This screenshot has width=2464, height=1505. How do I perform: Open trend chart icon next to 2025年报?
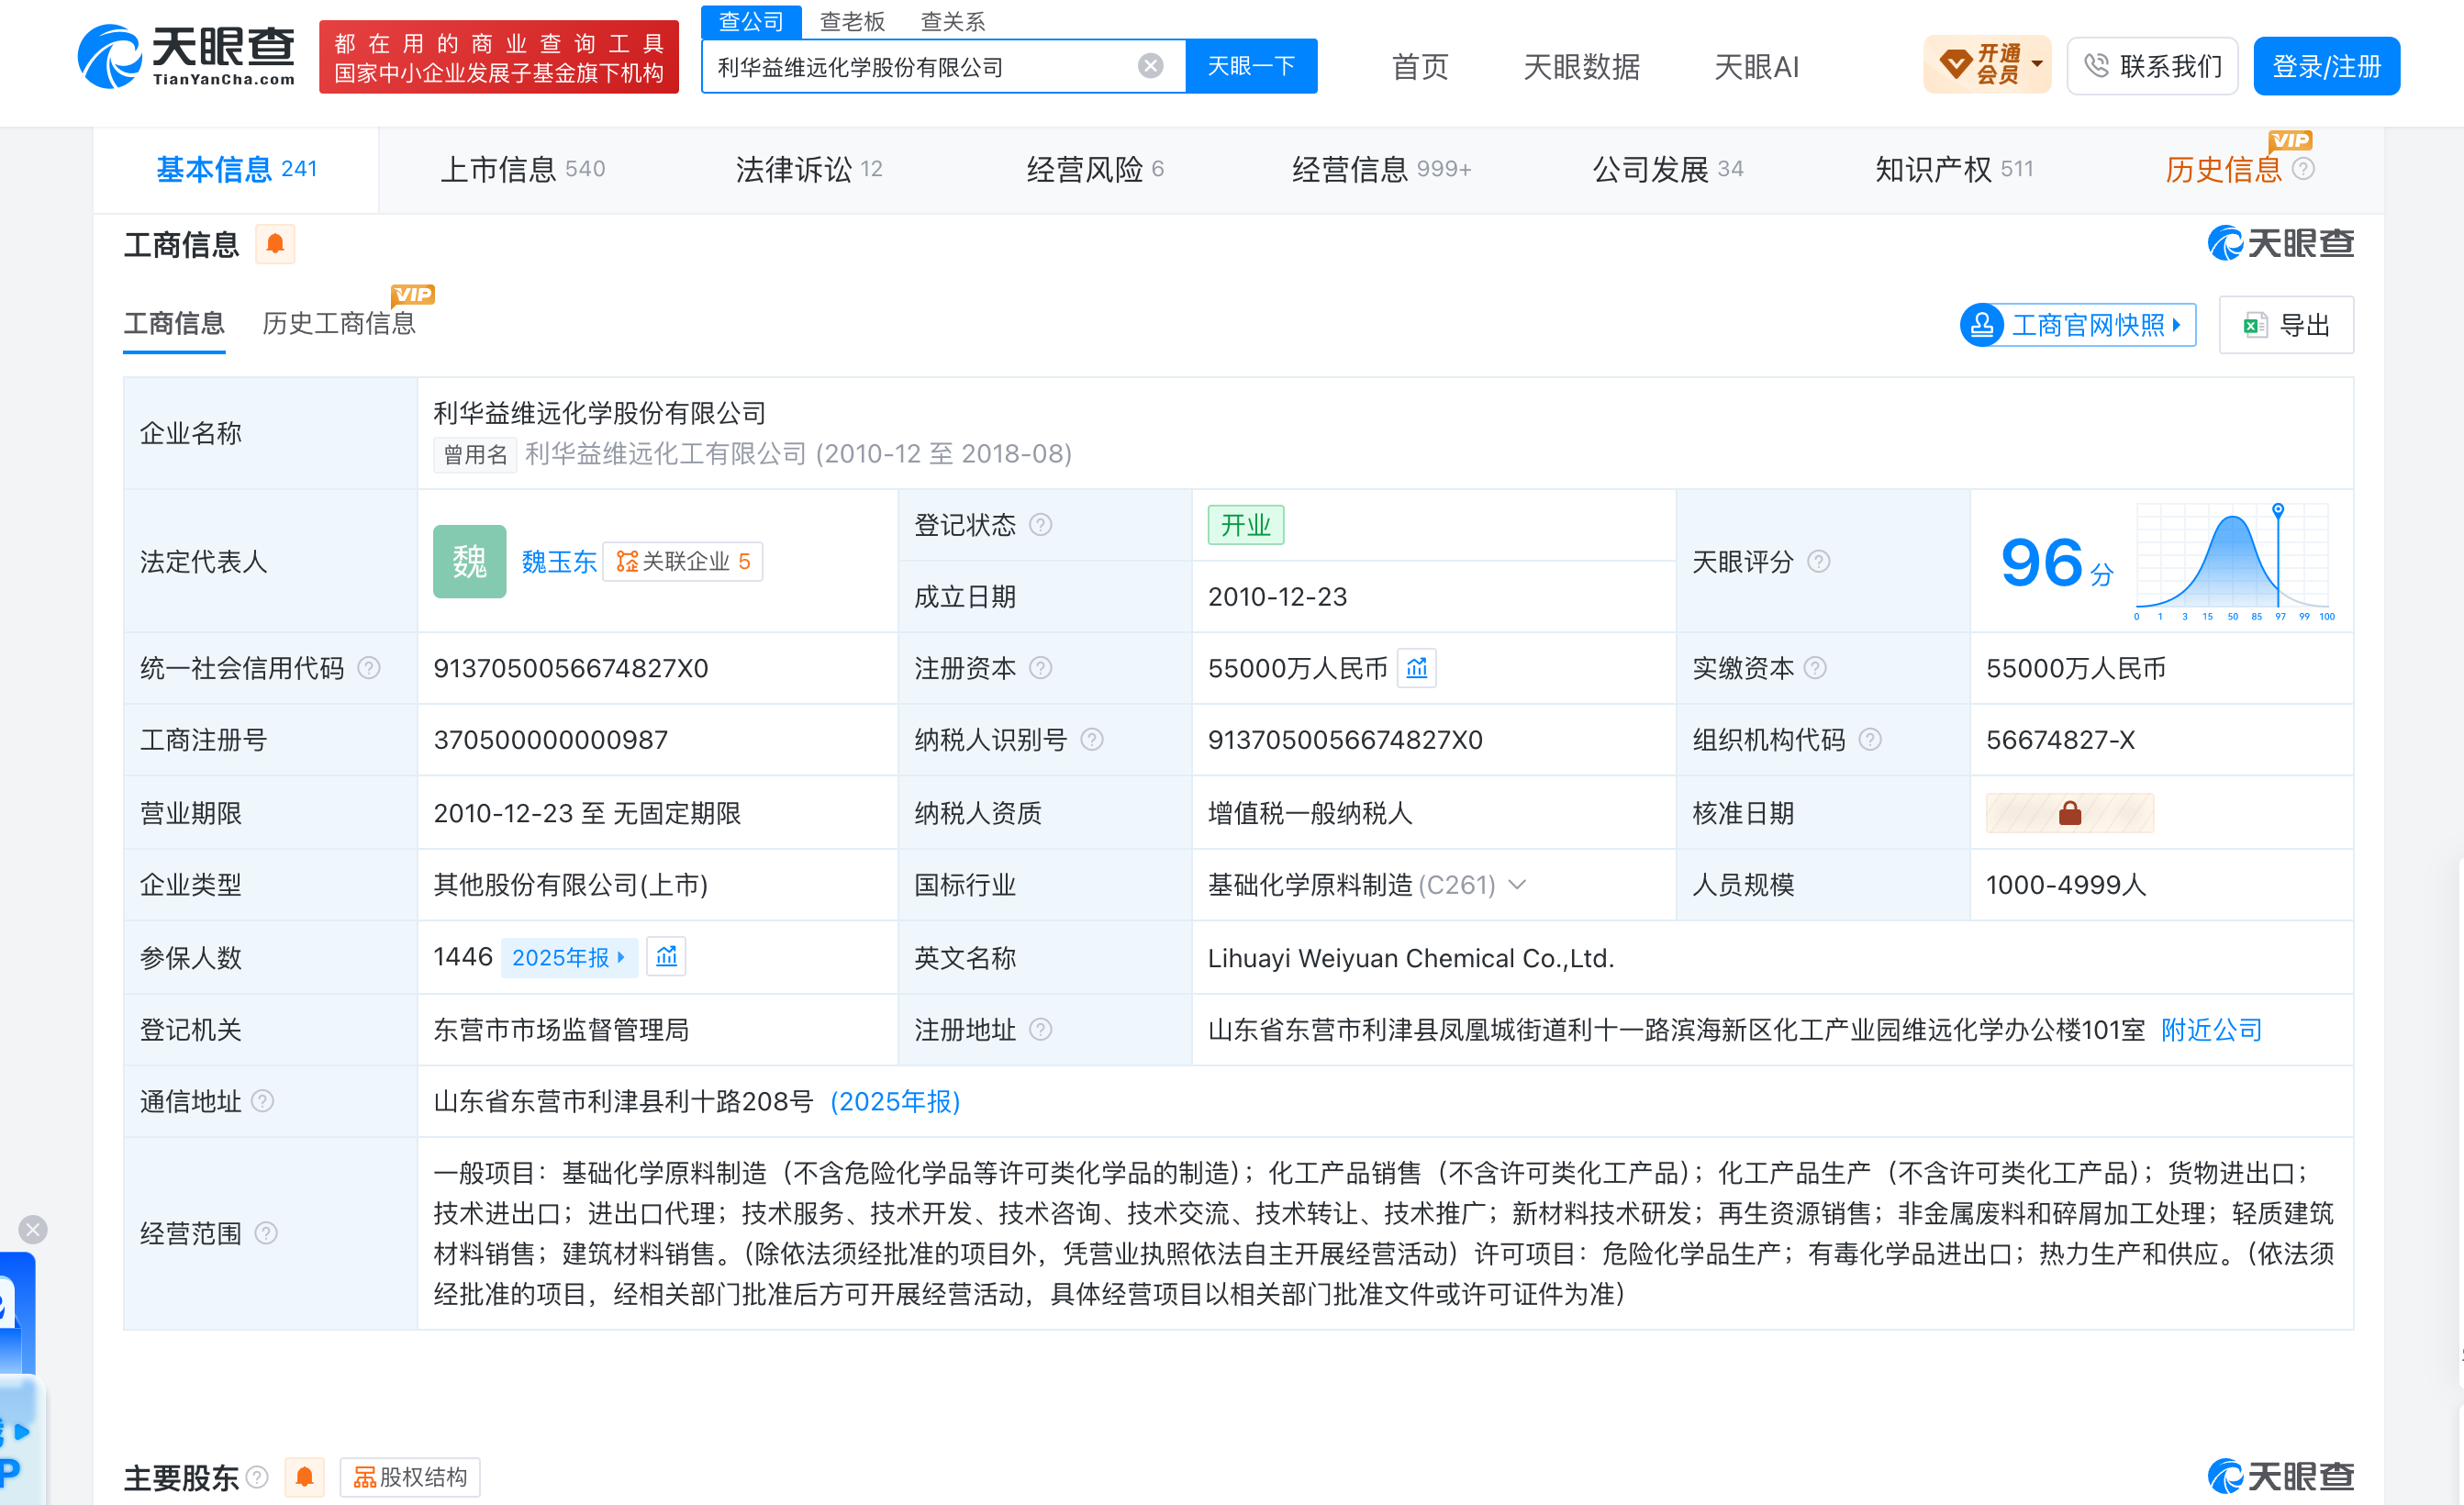pos(666,957)
